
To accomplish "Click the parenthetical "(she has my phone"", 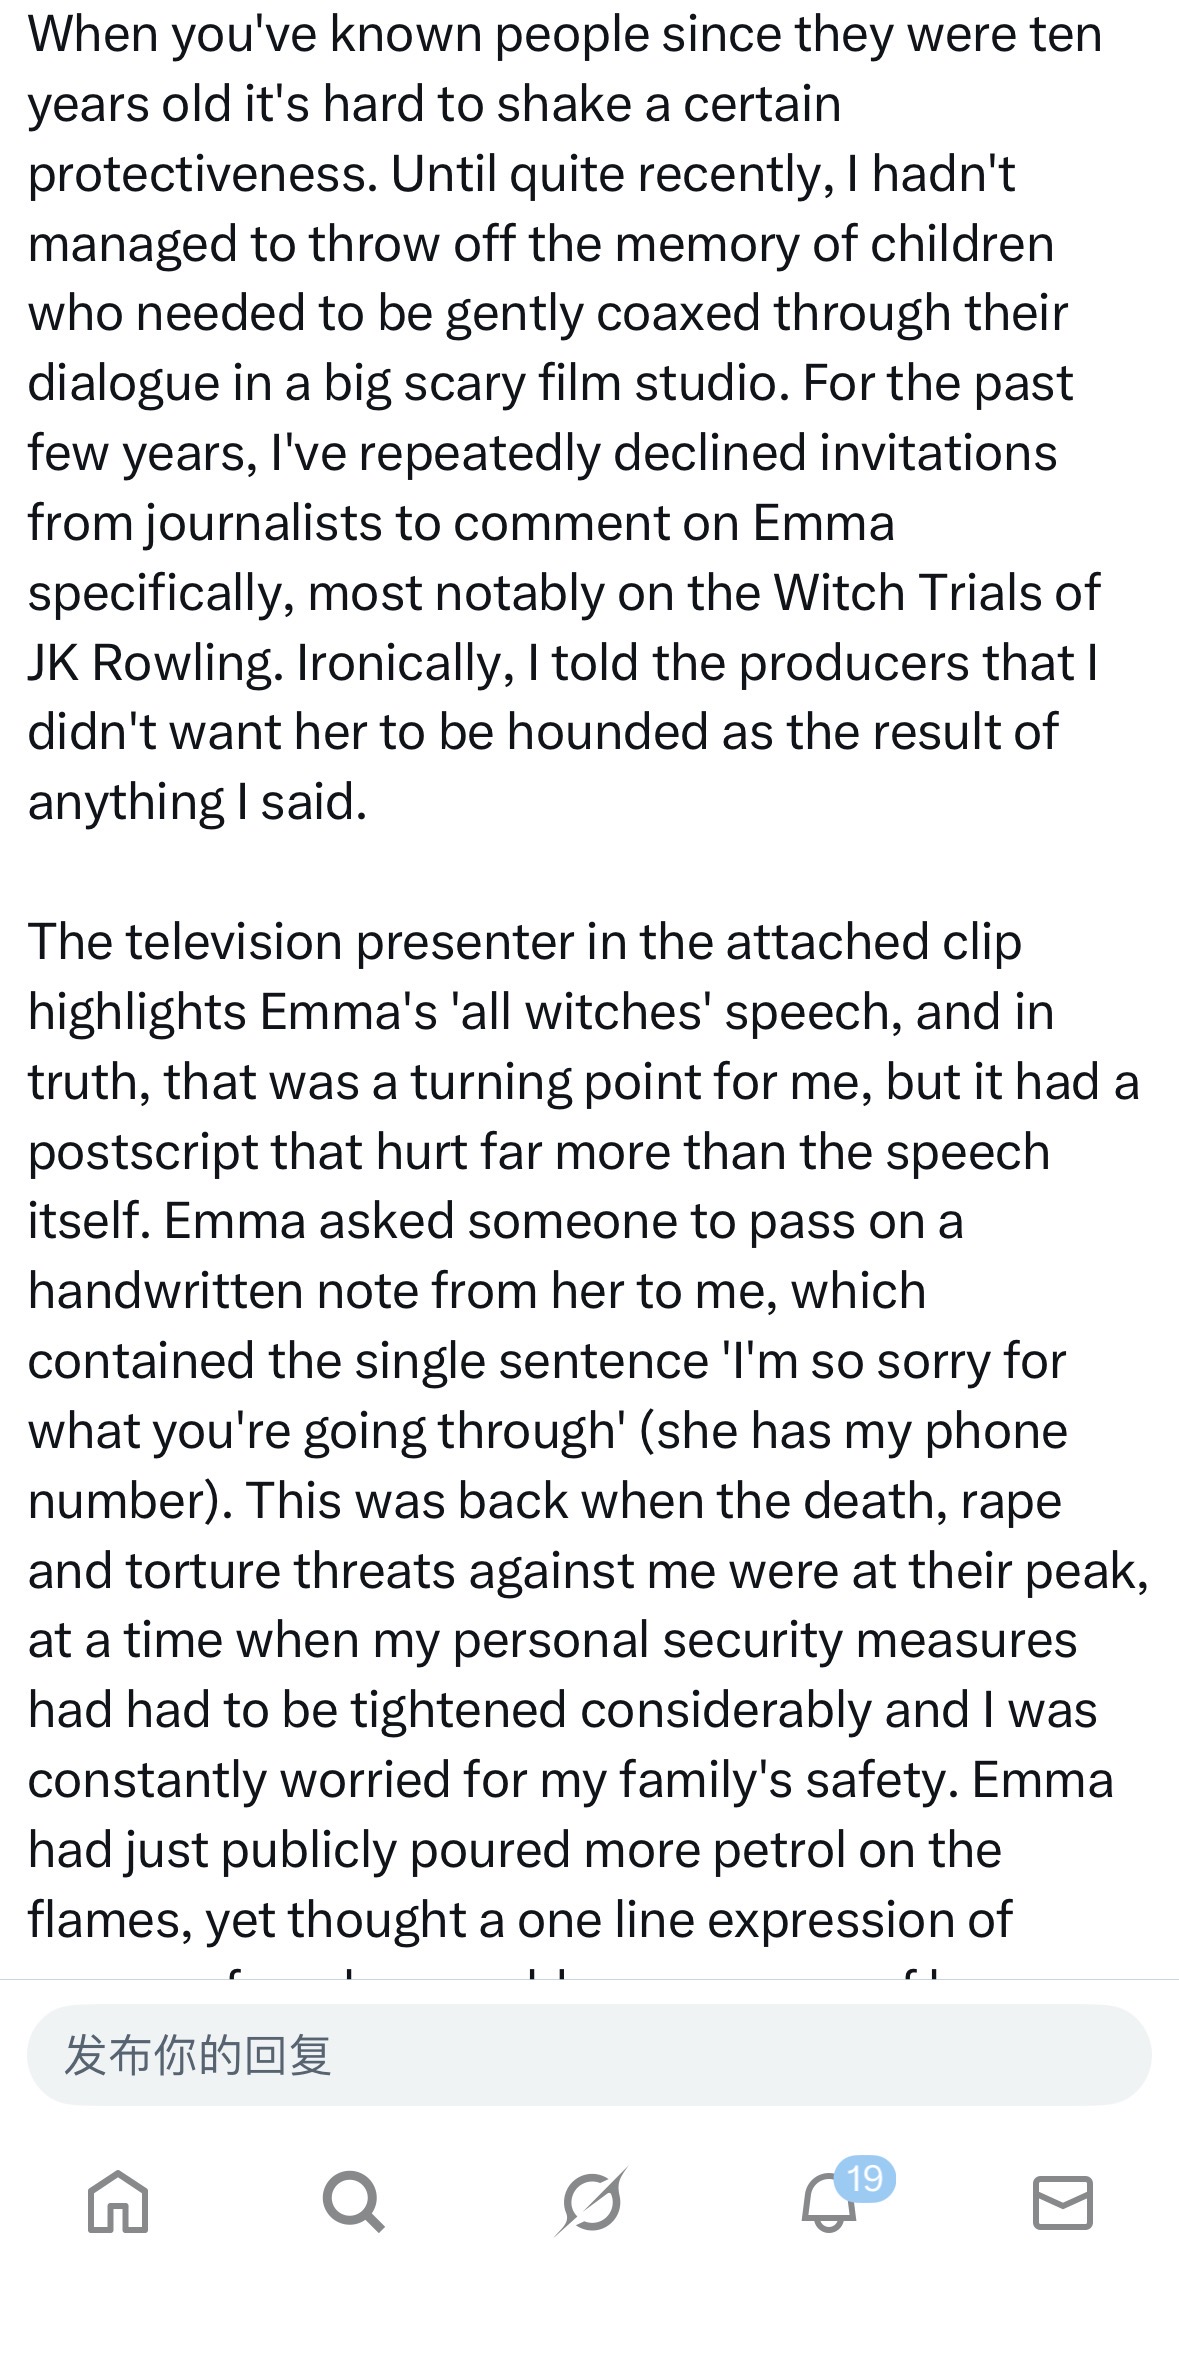I will 853,1431.
